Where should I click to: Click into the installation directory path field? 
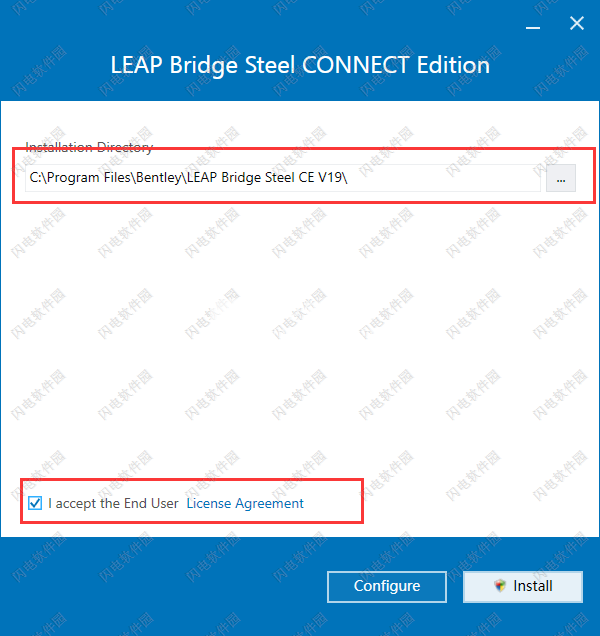point(283,178)
